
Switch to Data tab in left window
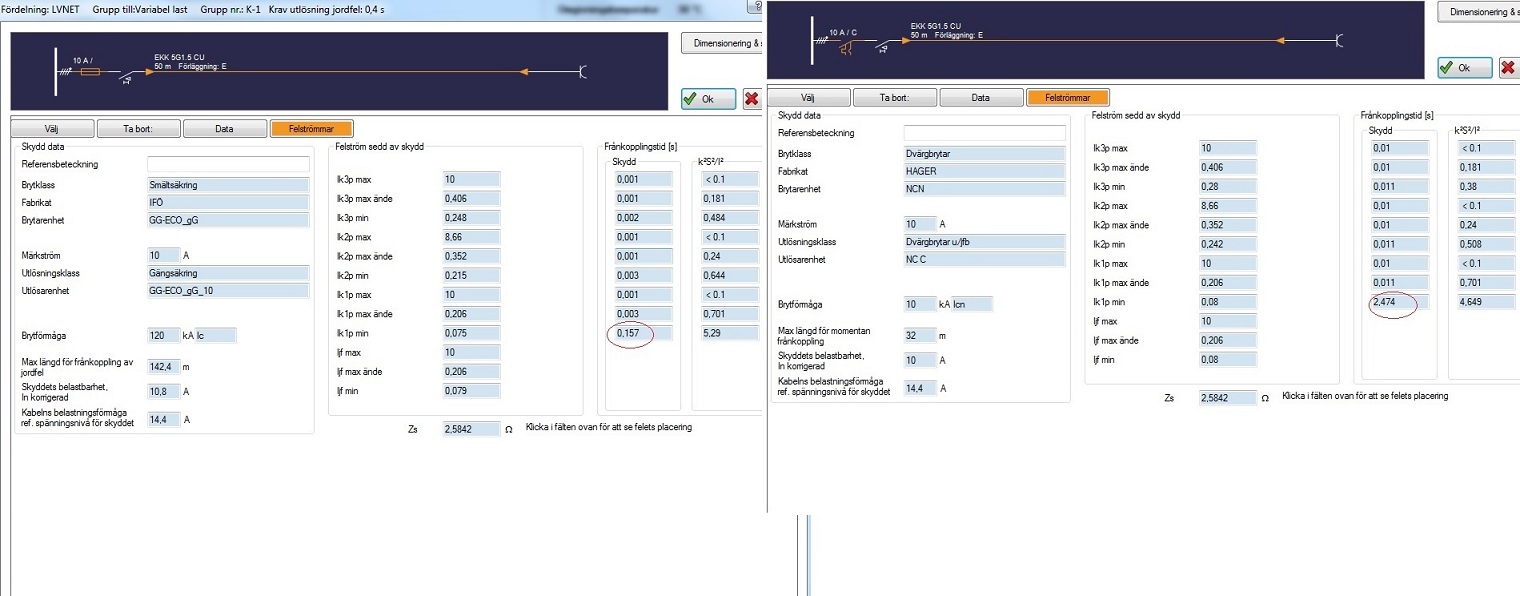click(x=225, y=129)
